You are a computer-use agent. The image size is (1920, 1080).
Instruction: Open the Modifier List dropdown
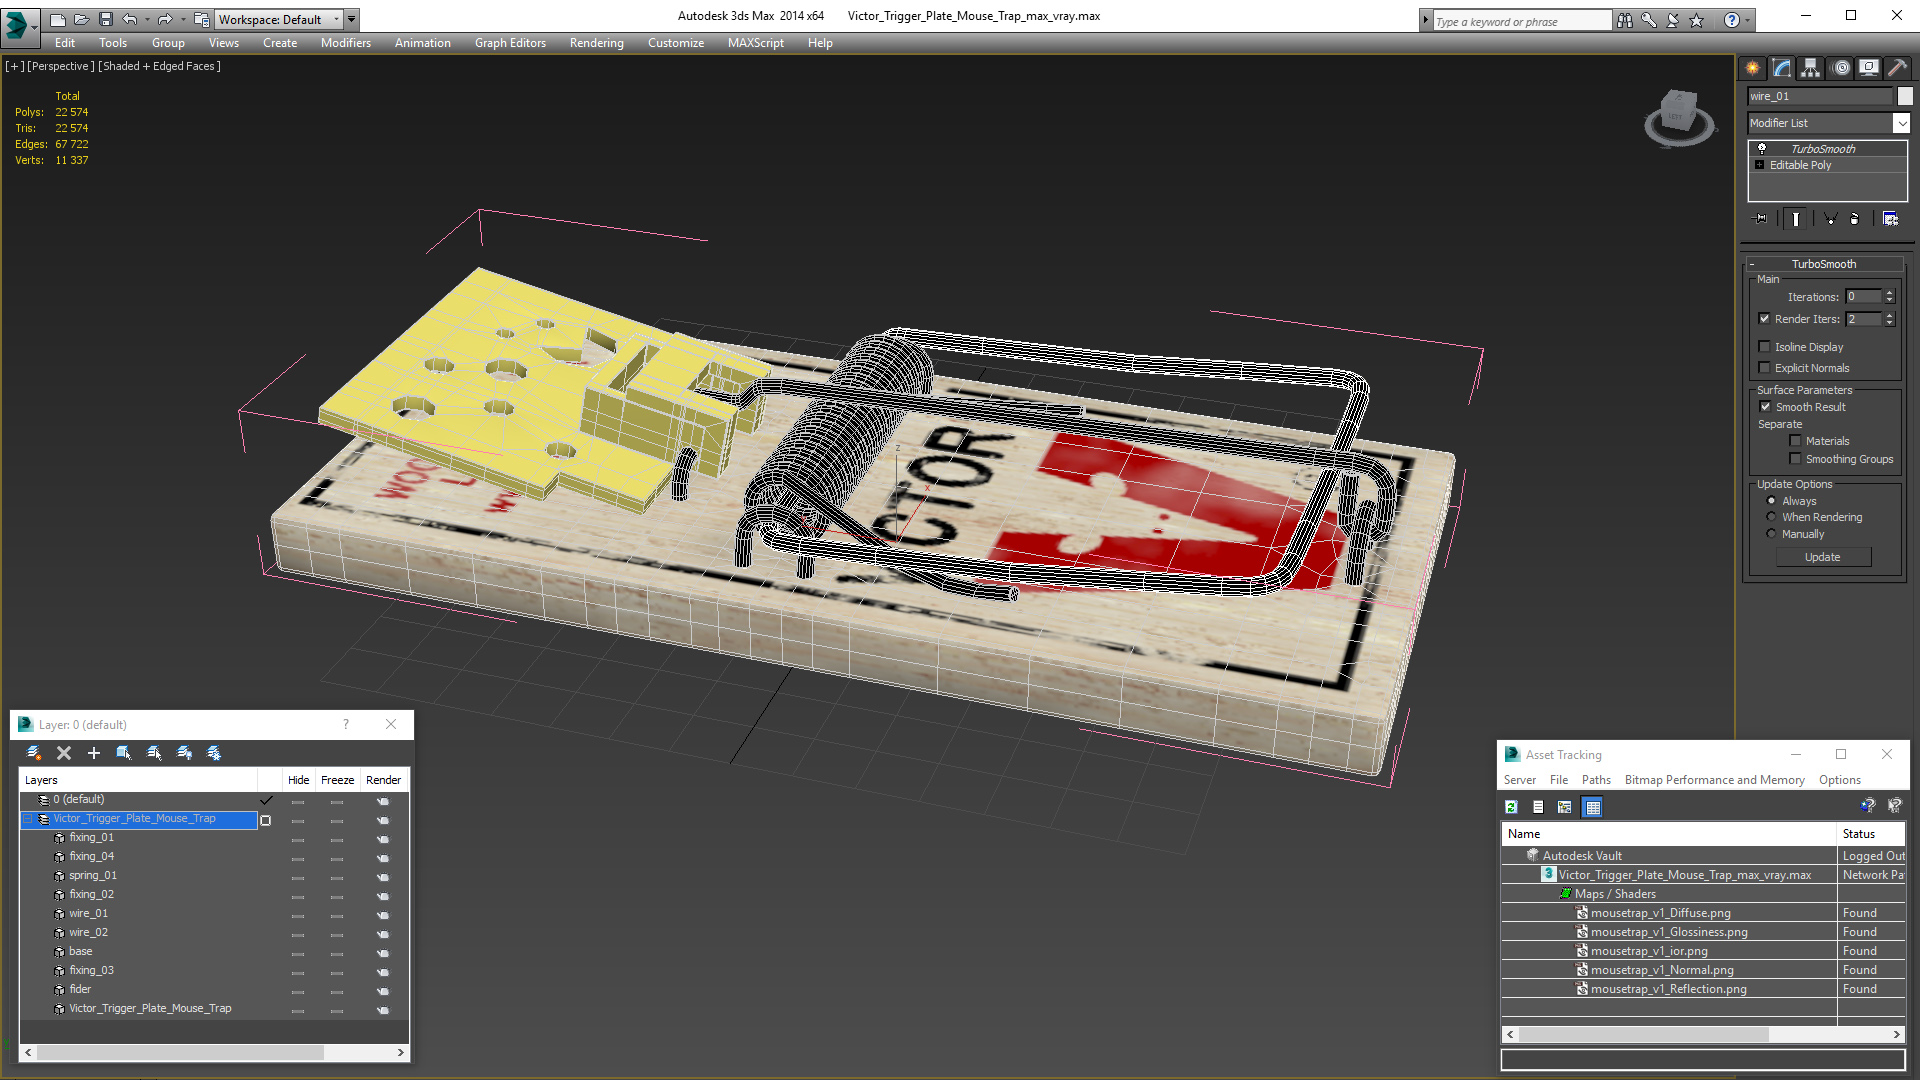pyautogui.click(x=1901, y=123)
